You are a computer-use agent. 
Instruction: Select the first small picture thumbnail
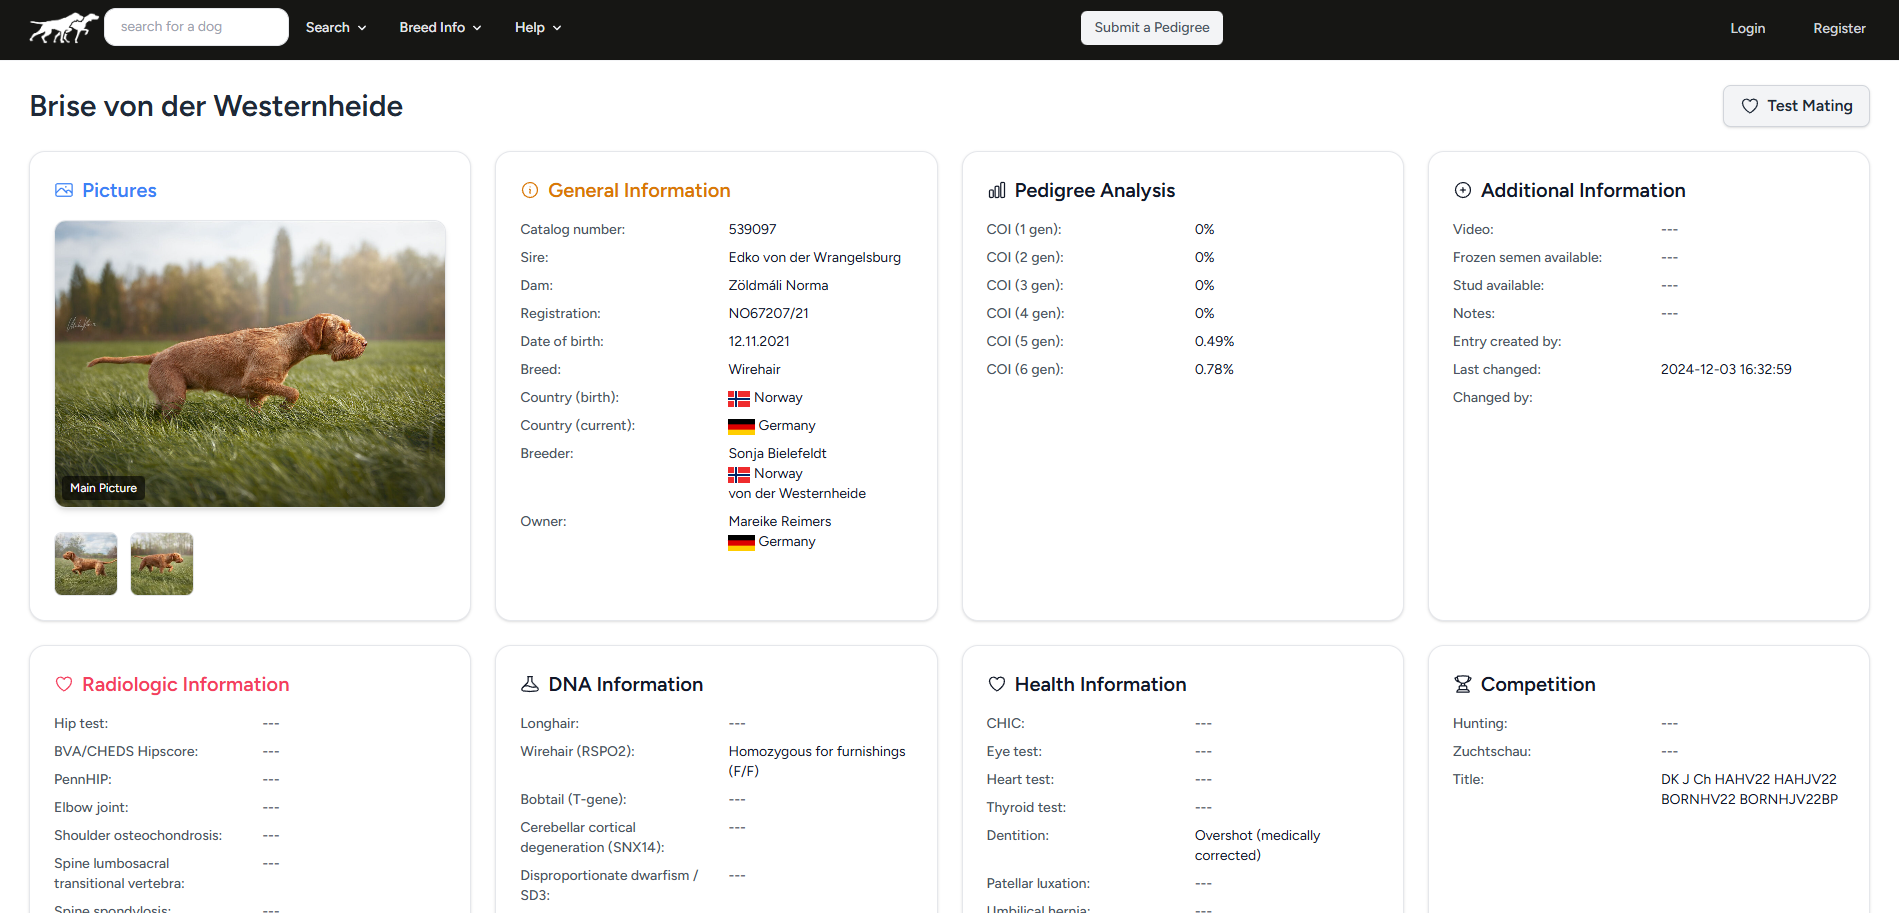tap(86, 564)
